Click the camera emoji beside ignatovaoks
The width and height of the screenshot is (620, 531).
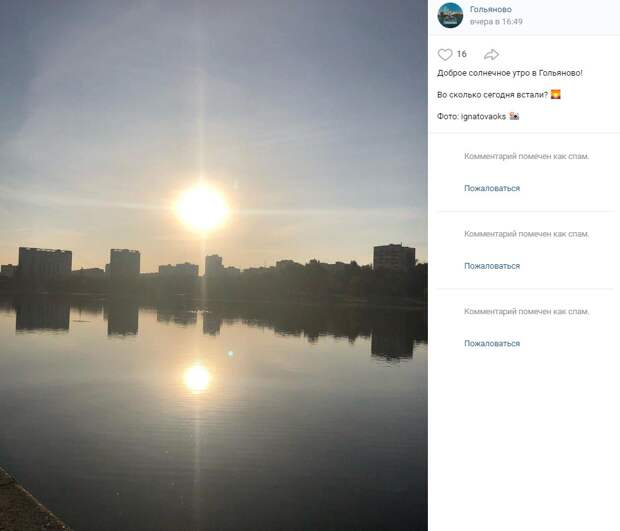click(514, 116)
